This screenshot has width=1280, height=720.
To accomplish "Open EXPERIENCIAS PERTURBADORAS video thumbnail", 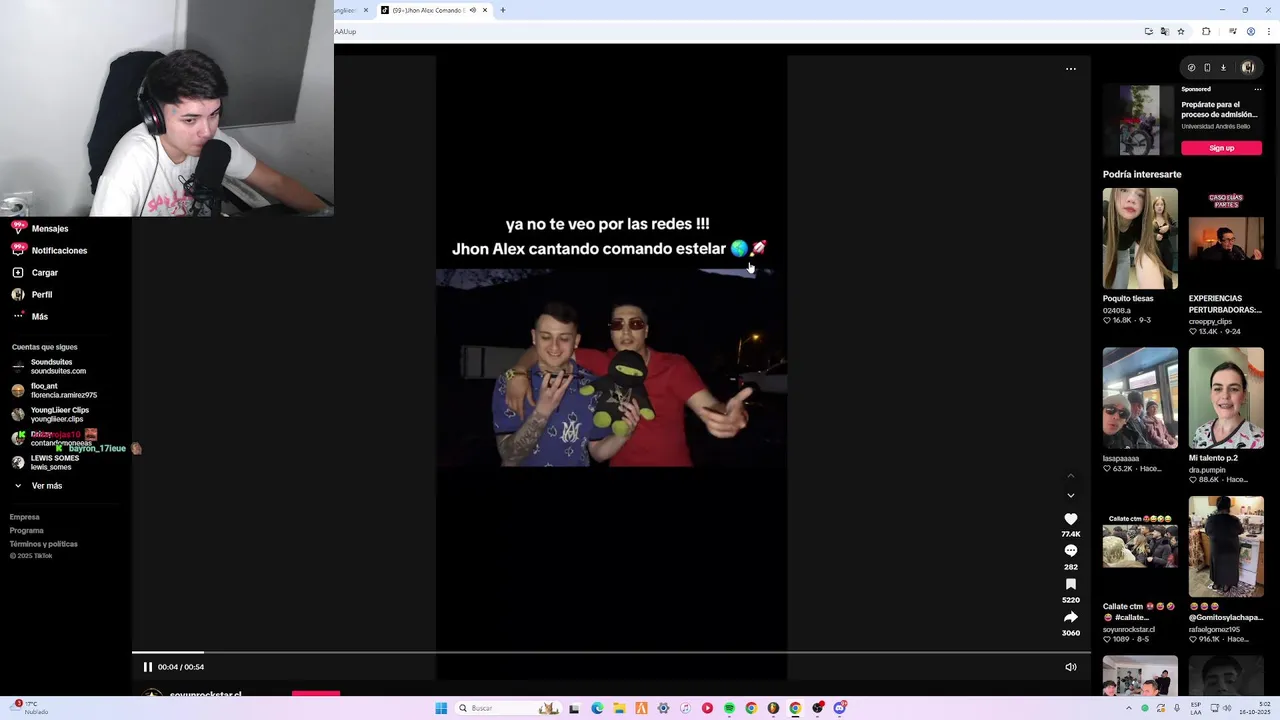I will (x=1226, y=239).
